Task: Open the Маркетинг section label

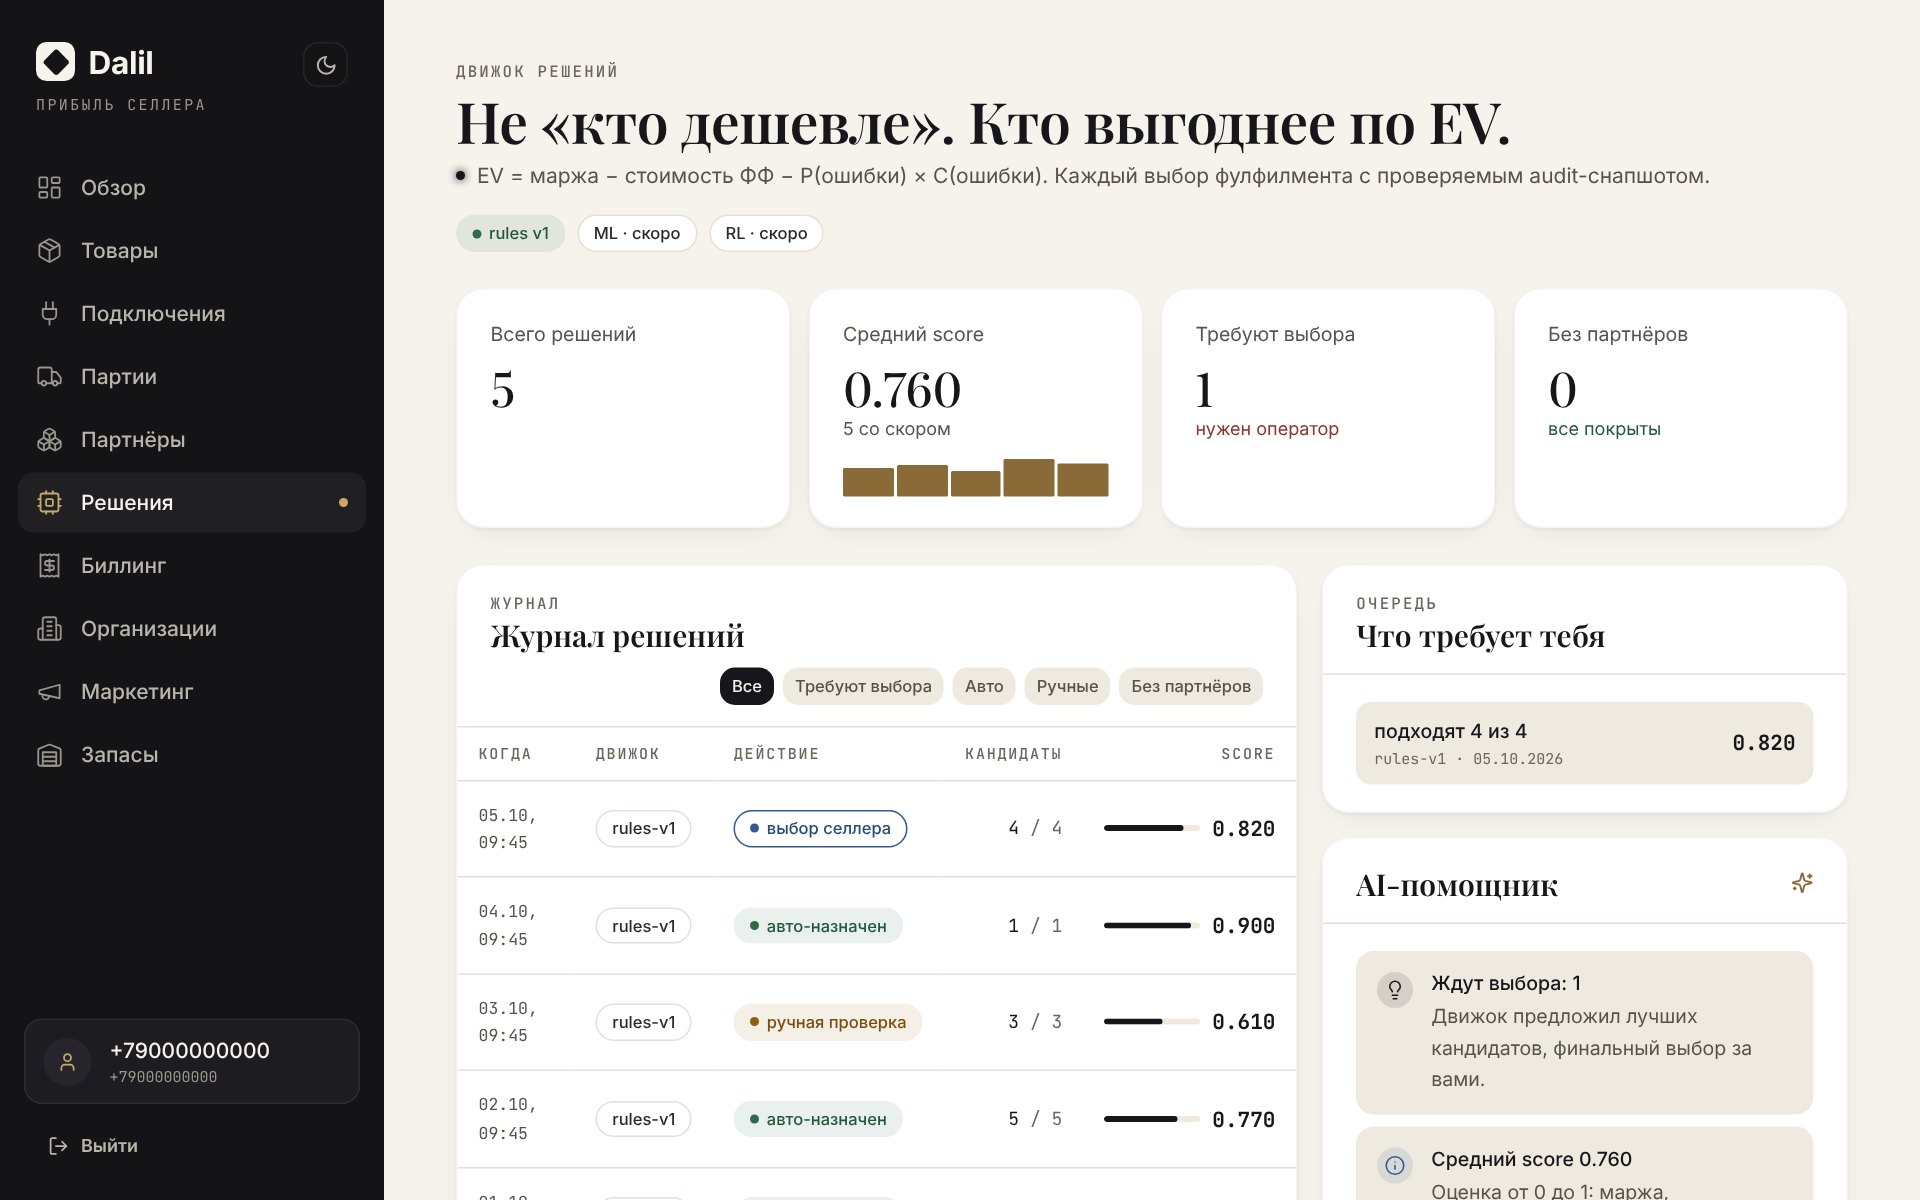Action: click(x=137, y=691)
